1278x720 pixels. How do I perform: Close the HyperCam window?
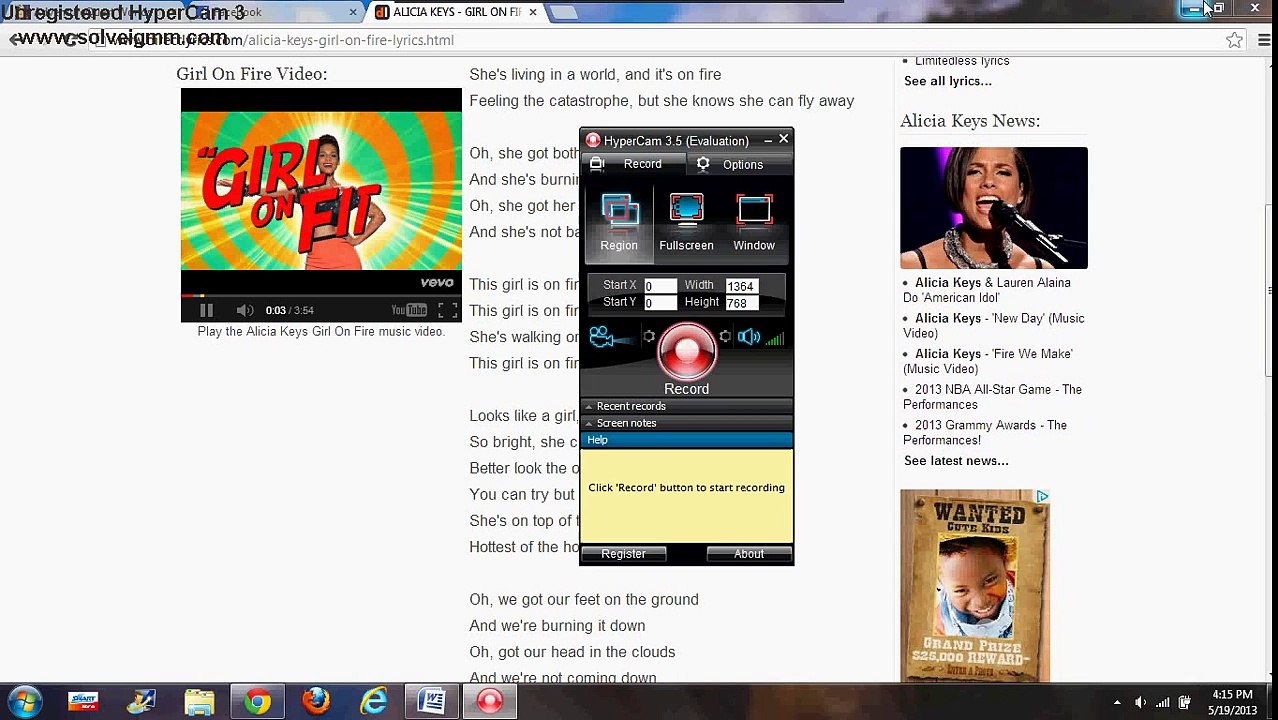point(784,140)
